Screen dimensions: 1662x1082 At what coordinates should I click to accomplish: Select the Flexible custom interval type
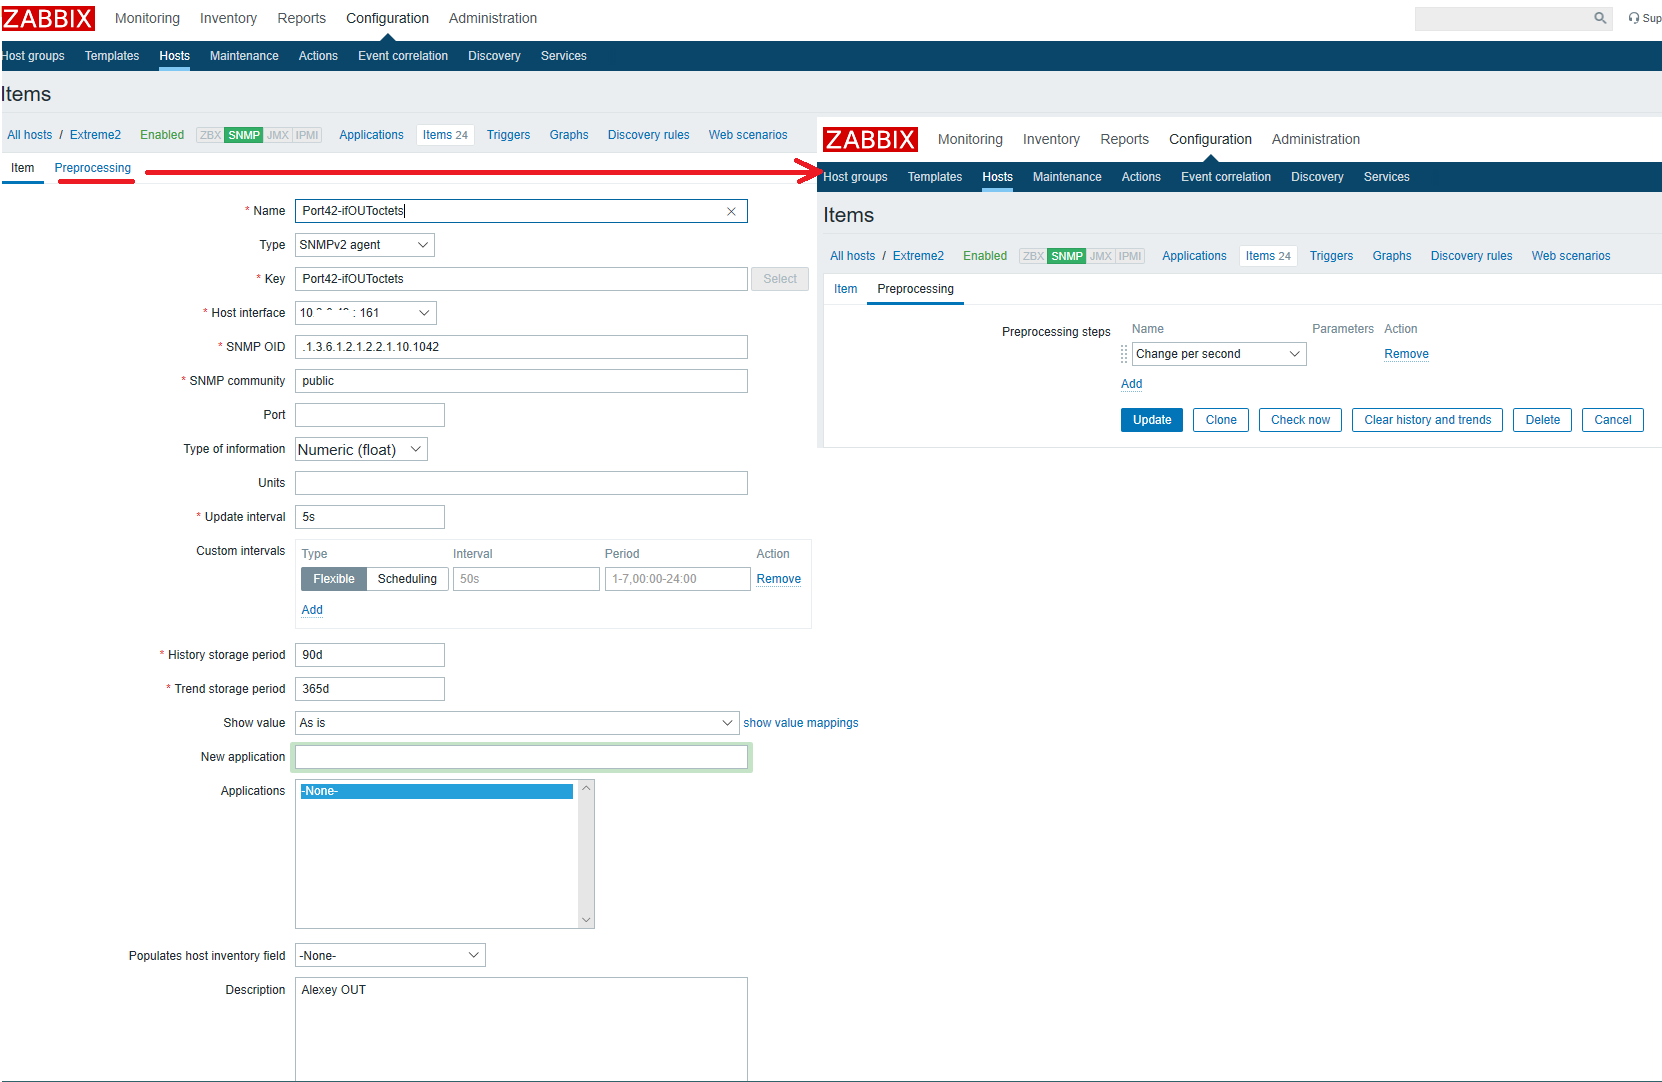pos(334,579)
